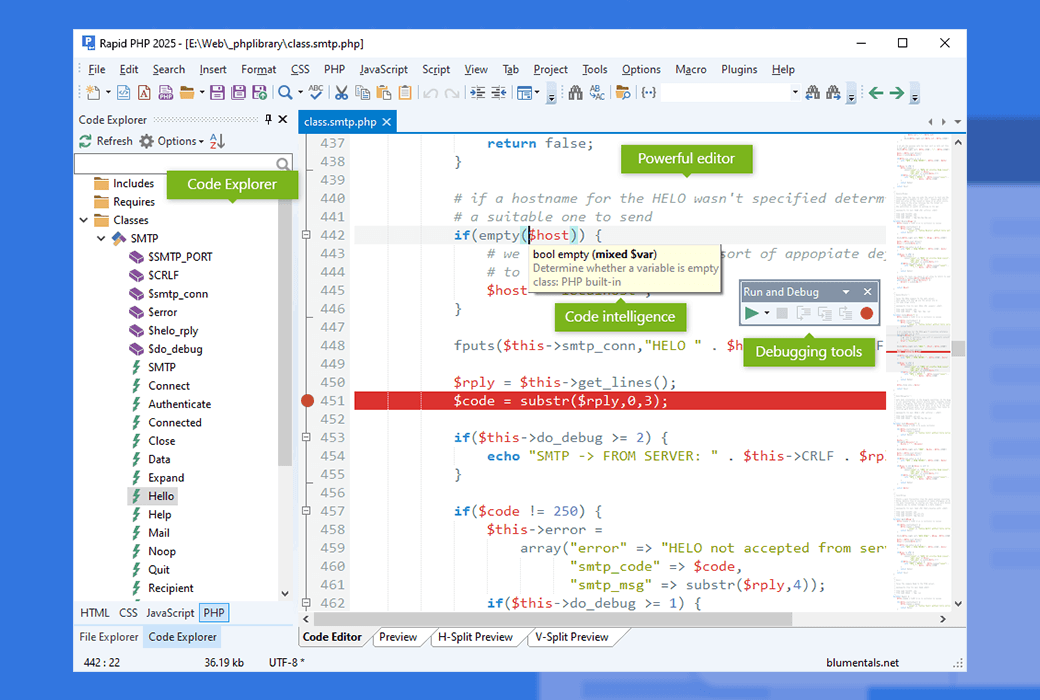Screen dimensions: 1040x700
Task: Create new PHP file icon
Action: [165, 93]
